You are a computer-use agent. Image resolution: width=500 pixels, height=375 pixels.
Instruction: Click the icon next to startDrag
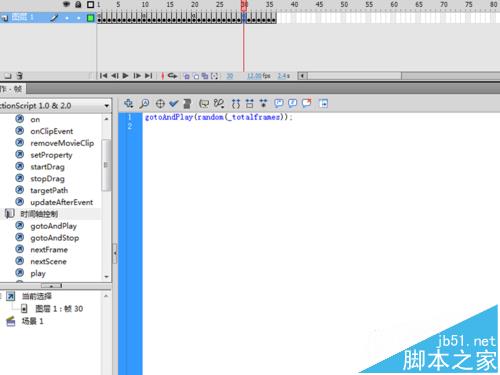(20, 166)
